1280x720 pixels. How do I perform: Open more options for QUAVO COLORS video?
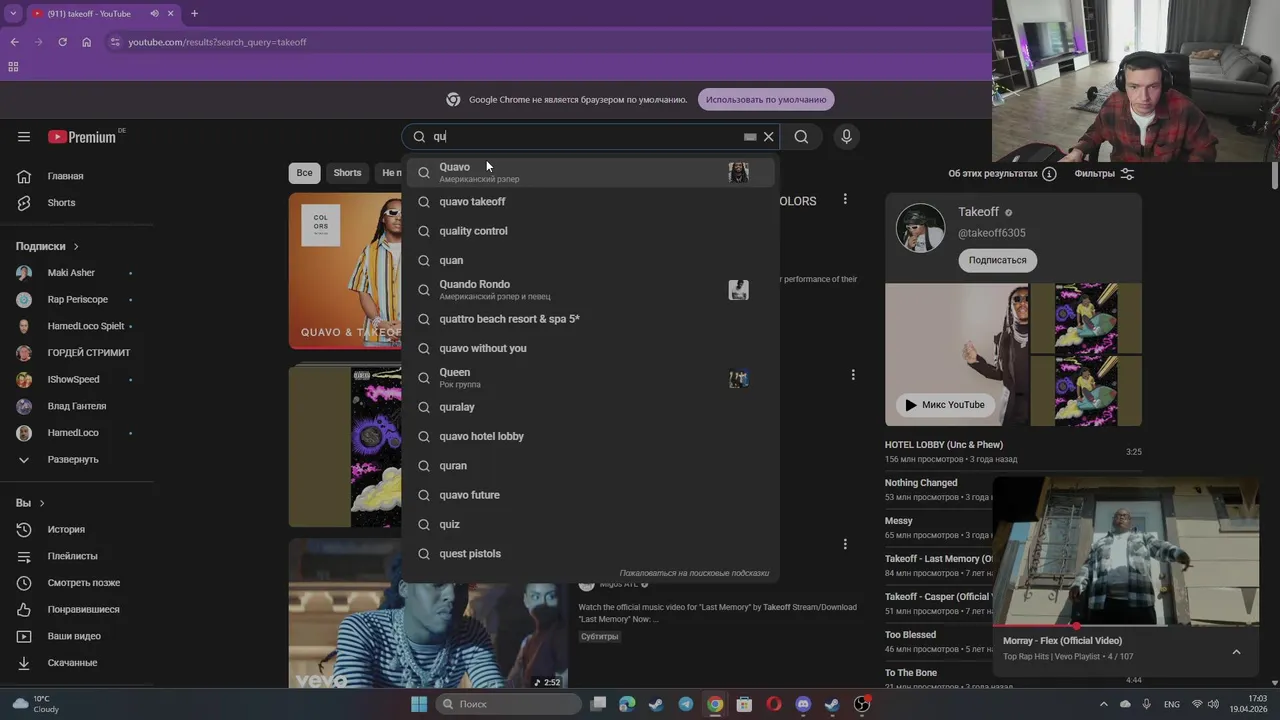[x=845, y=200]
